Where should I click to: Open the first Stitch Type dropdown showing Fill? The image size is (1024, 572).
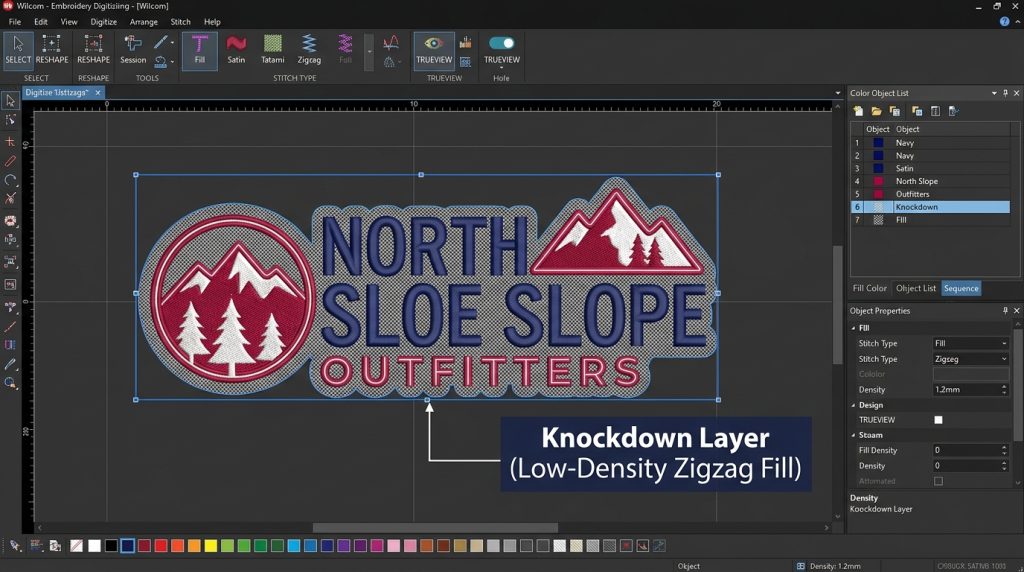pos(970,343)
